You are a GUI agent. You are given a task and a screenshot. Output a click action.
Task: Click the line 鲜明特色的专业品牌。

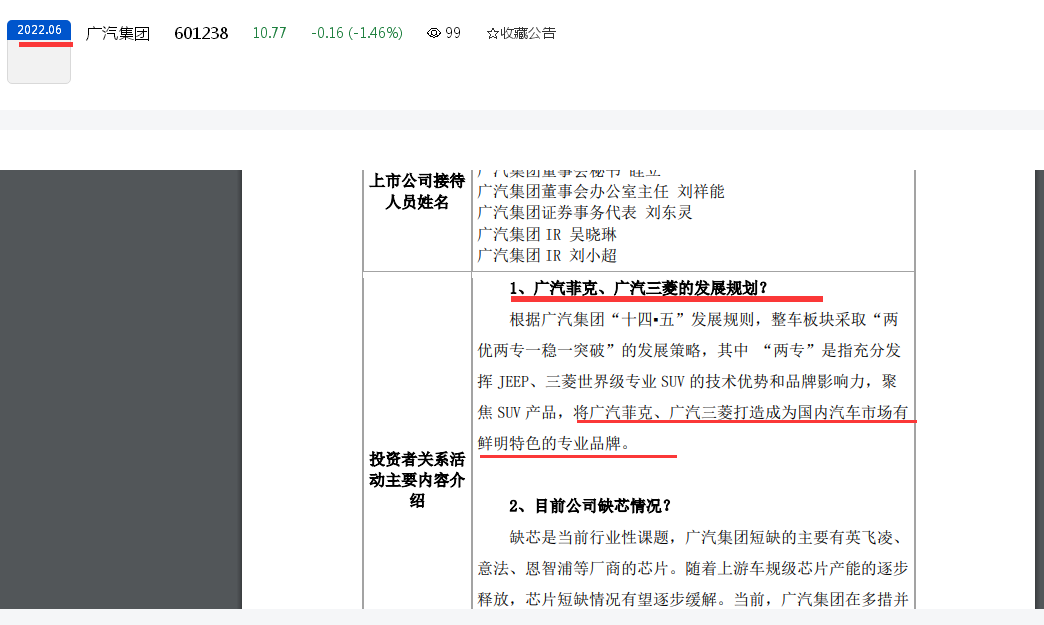(553, 443)
